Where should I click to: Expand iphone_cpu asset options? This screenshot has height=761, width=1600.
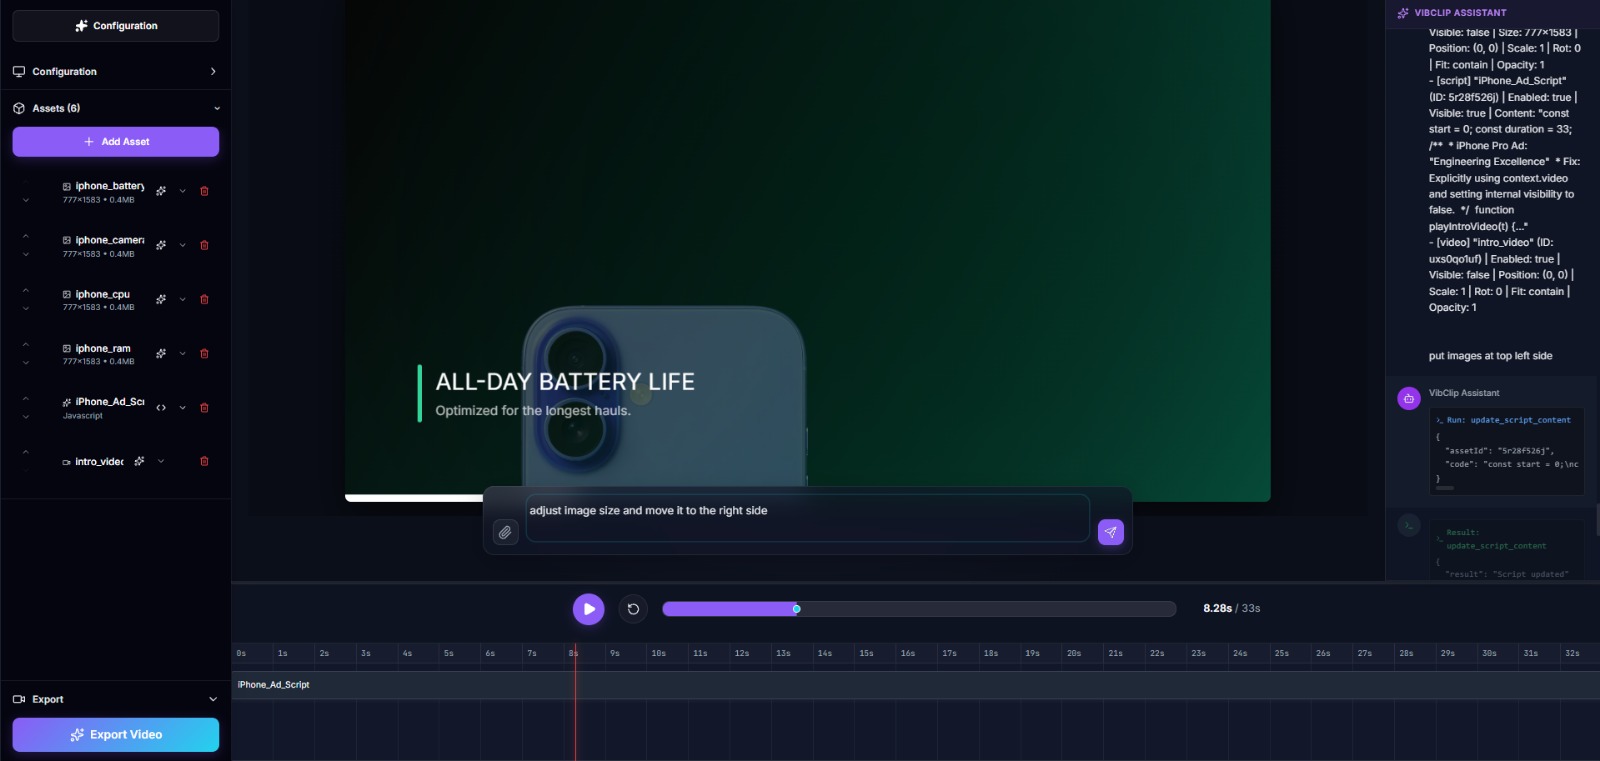click(x=183, y=299)
